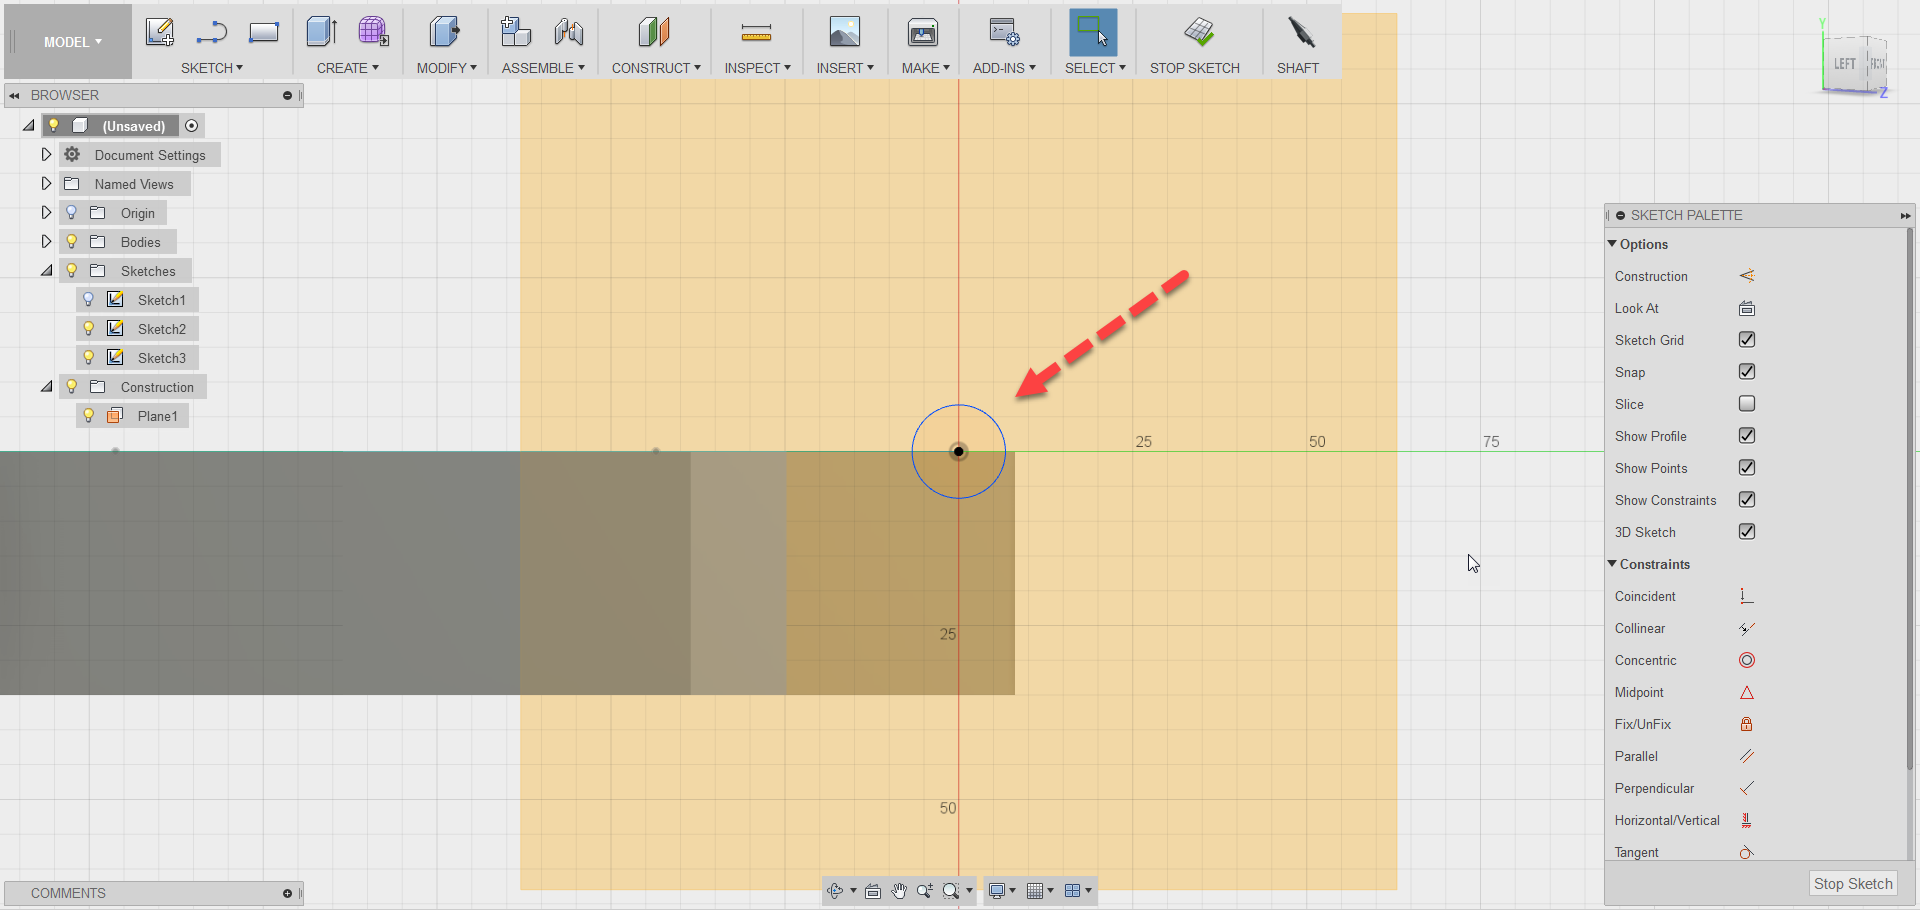
Task: Disable Show Constraints
Action: tap(1747, 500)
